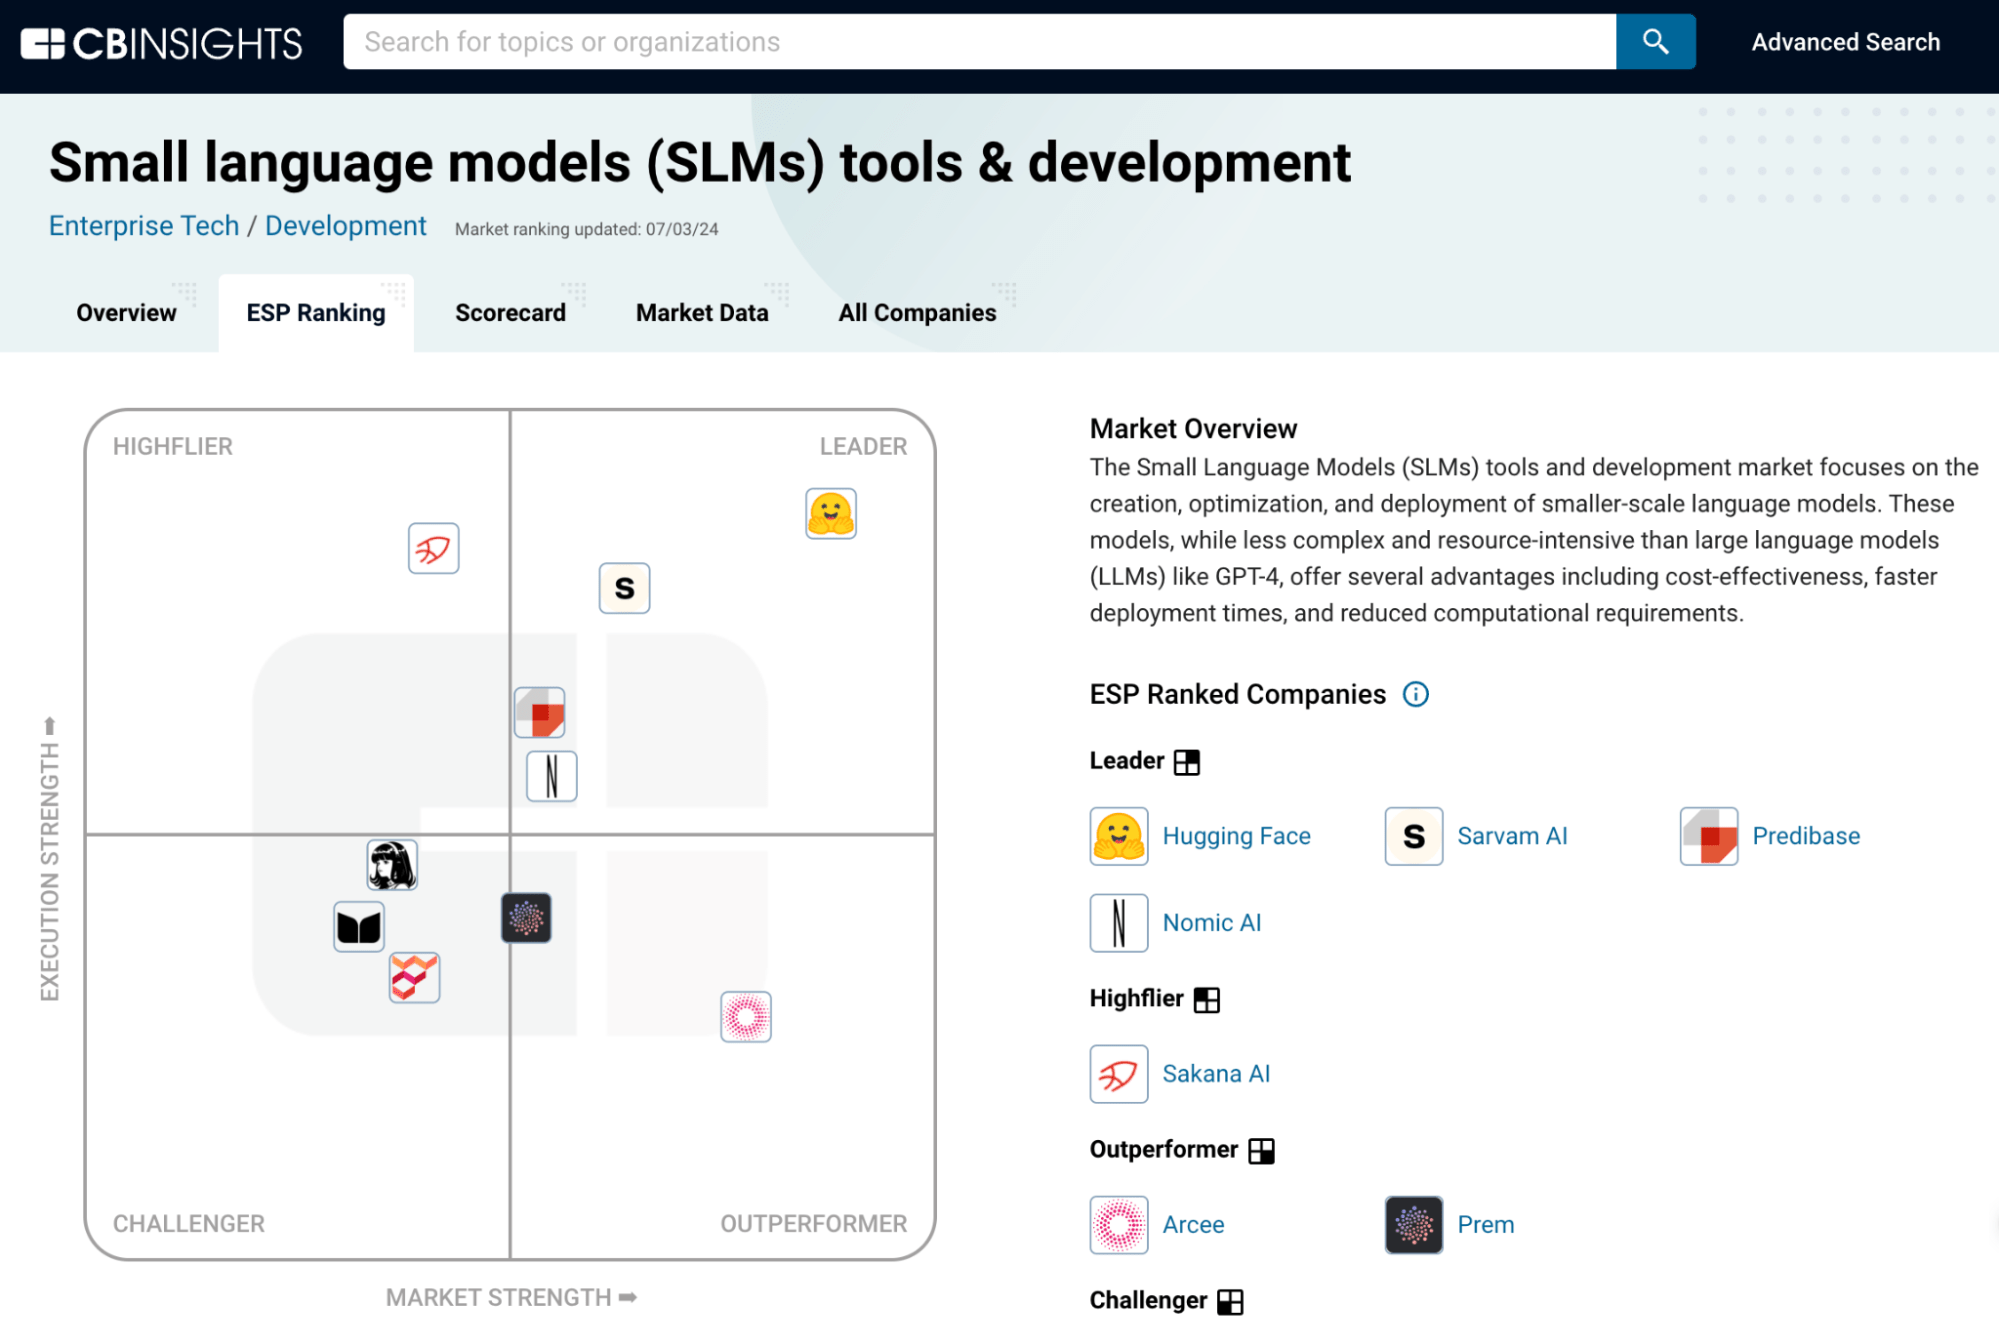Select the Nomic AI marker on the chart

tap(551, 776)
